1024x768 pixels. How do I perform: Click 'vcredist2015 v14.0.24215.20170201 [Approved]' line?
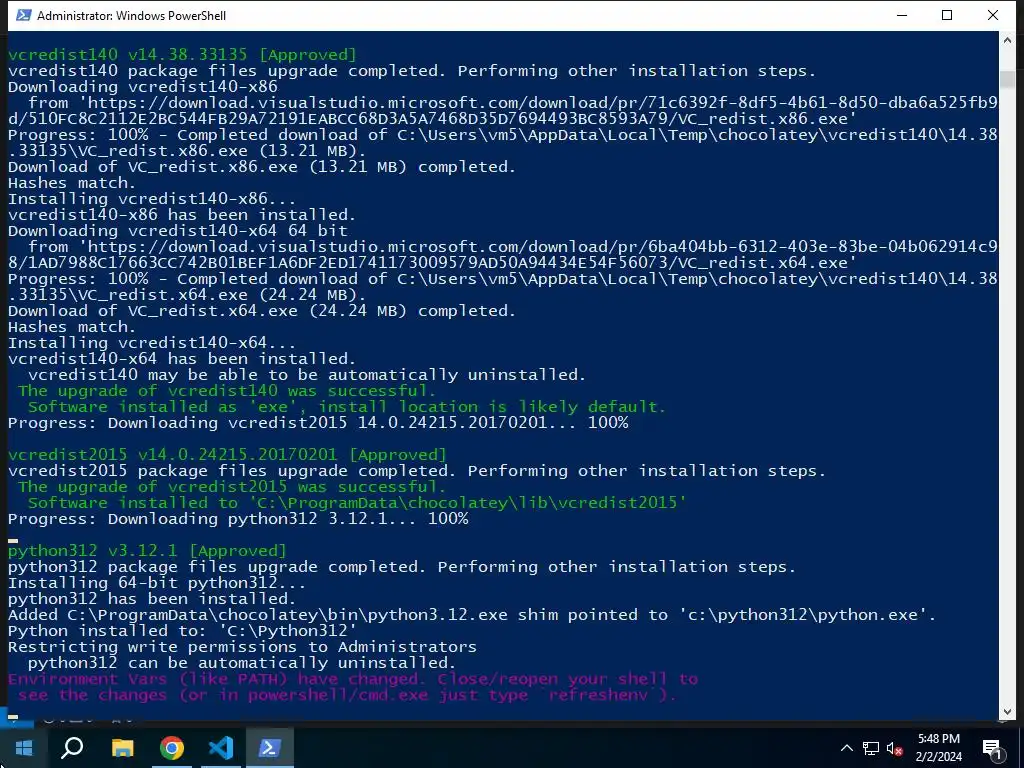coord(227,455)
